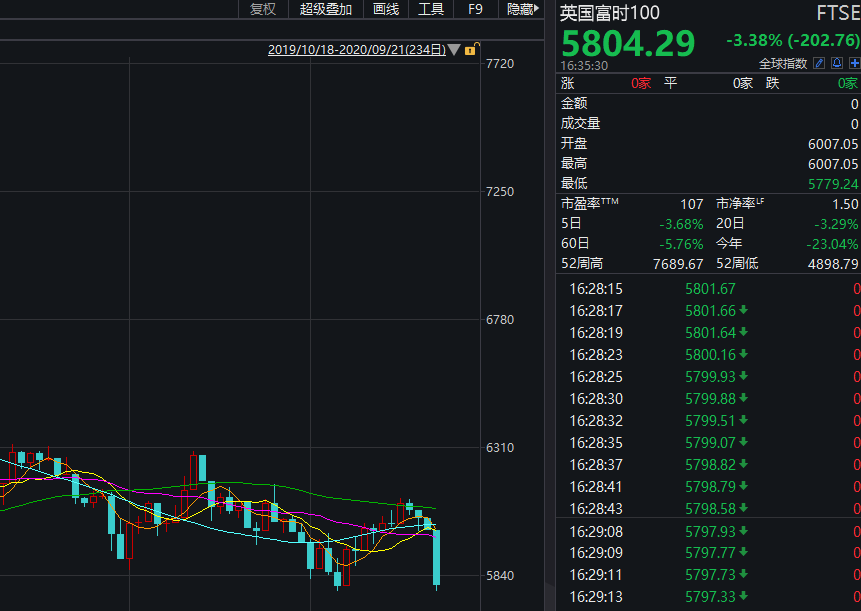The image size is (861, 611).
Task: Select the 16:28:41 tick row
Action: coord(708,486)
